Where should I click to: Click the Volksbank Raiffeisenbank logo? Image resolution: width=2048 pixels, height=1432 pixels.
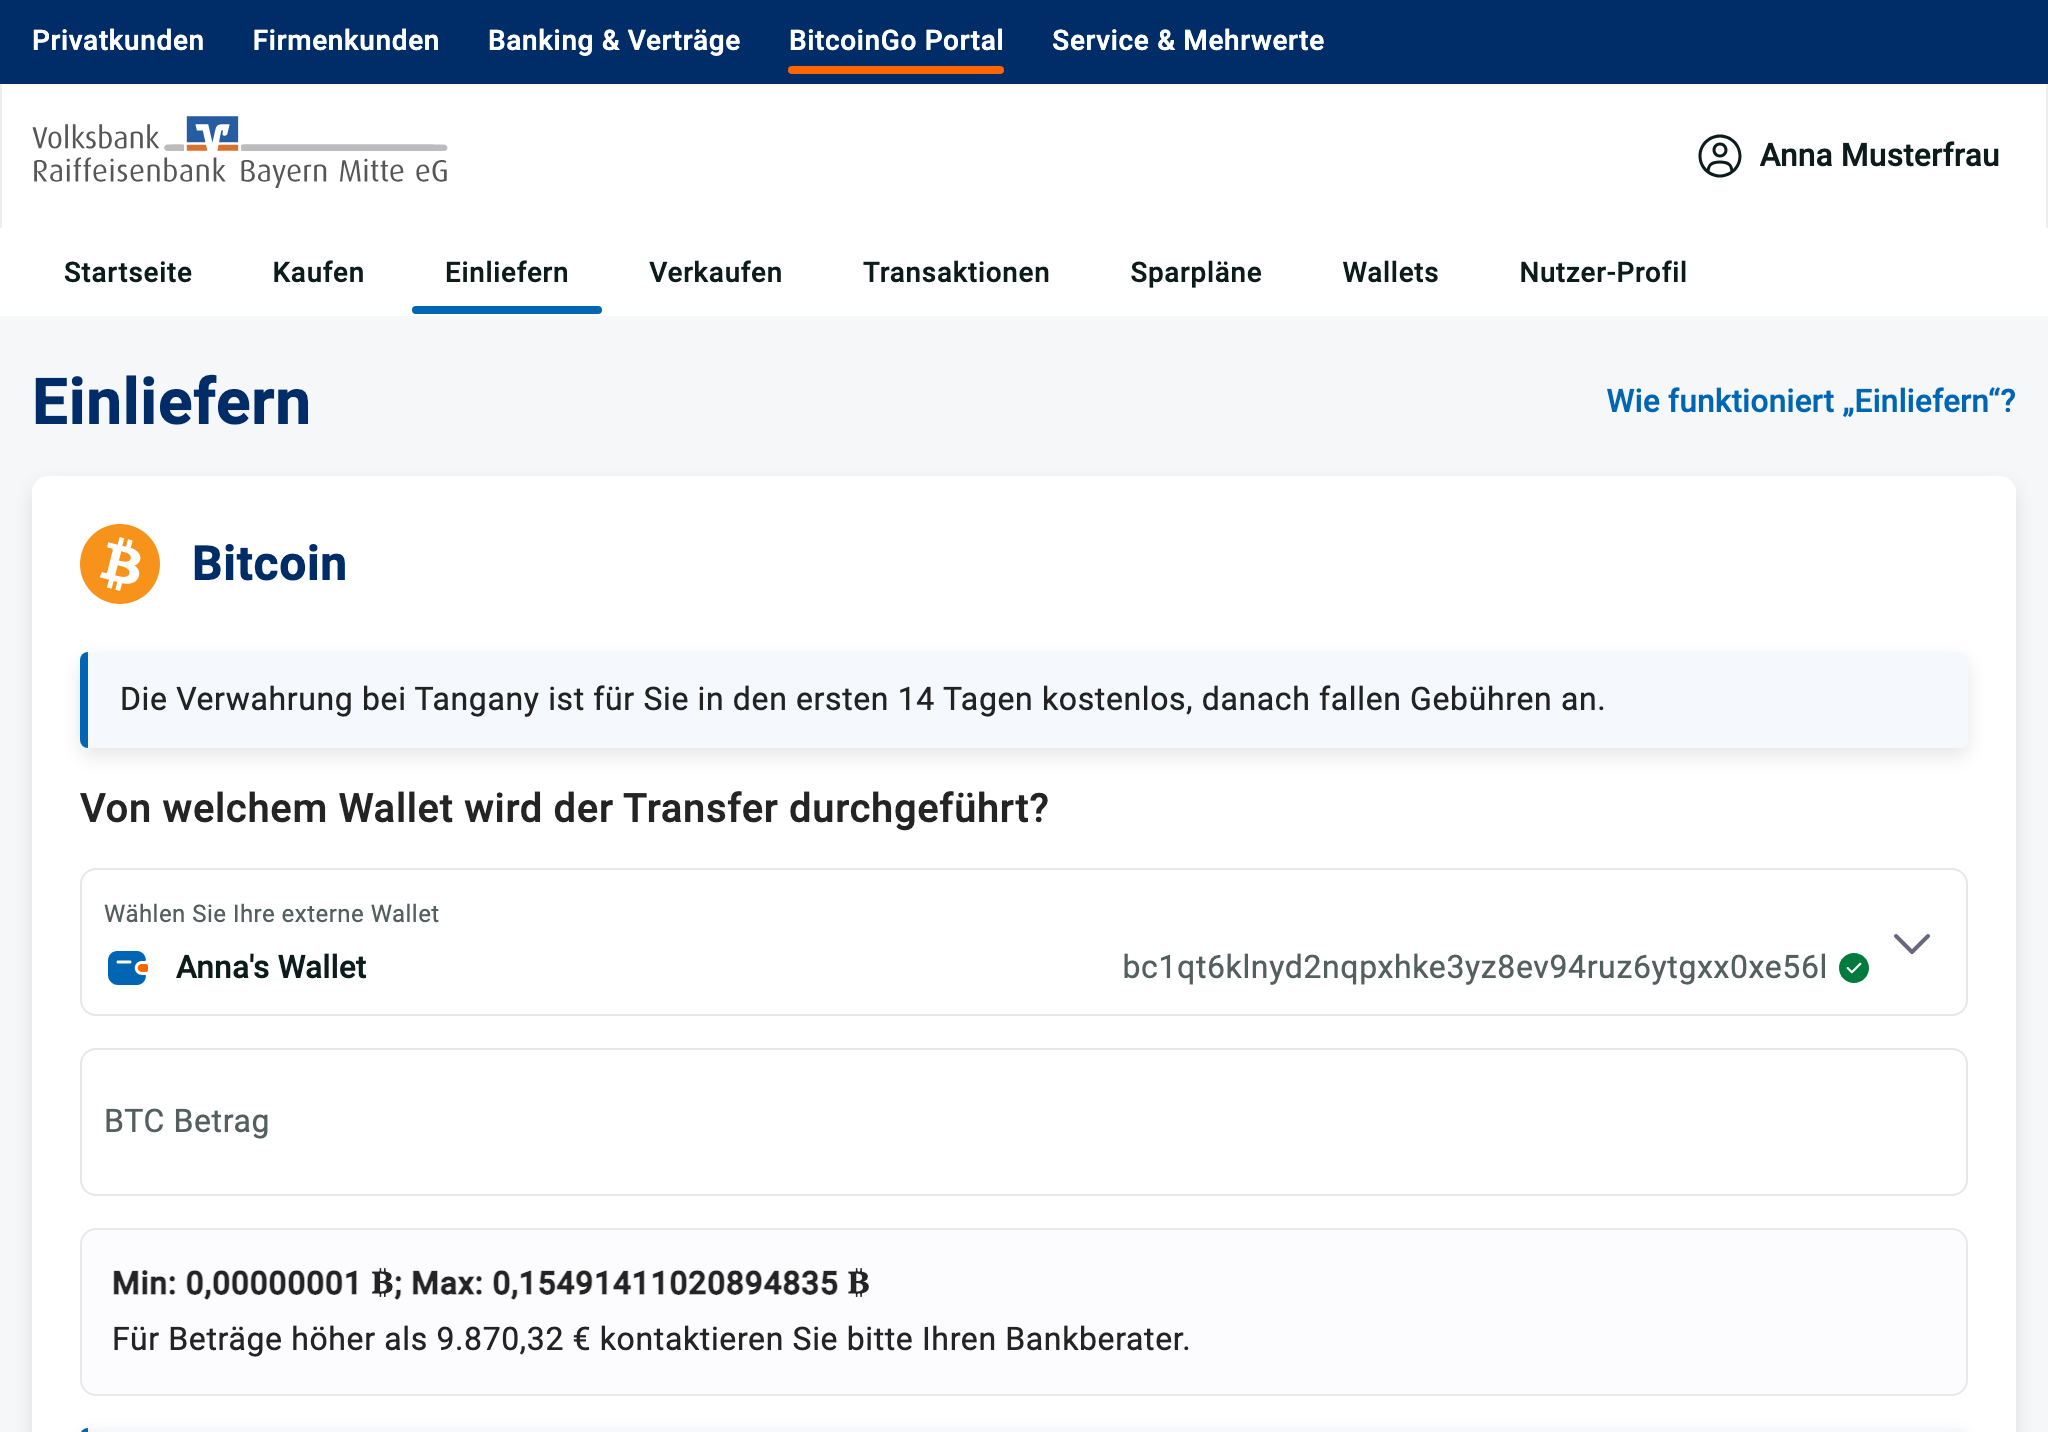pyautogui.click(x=240, y=153)
